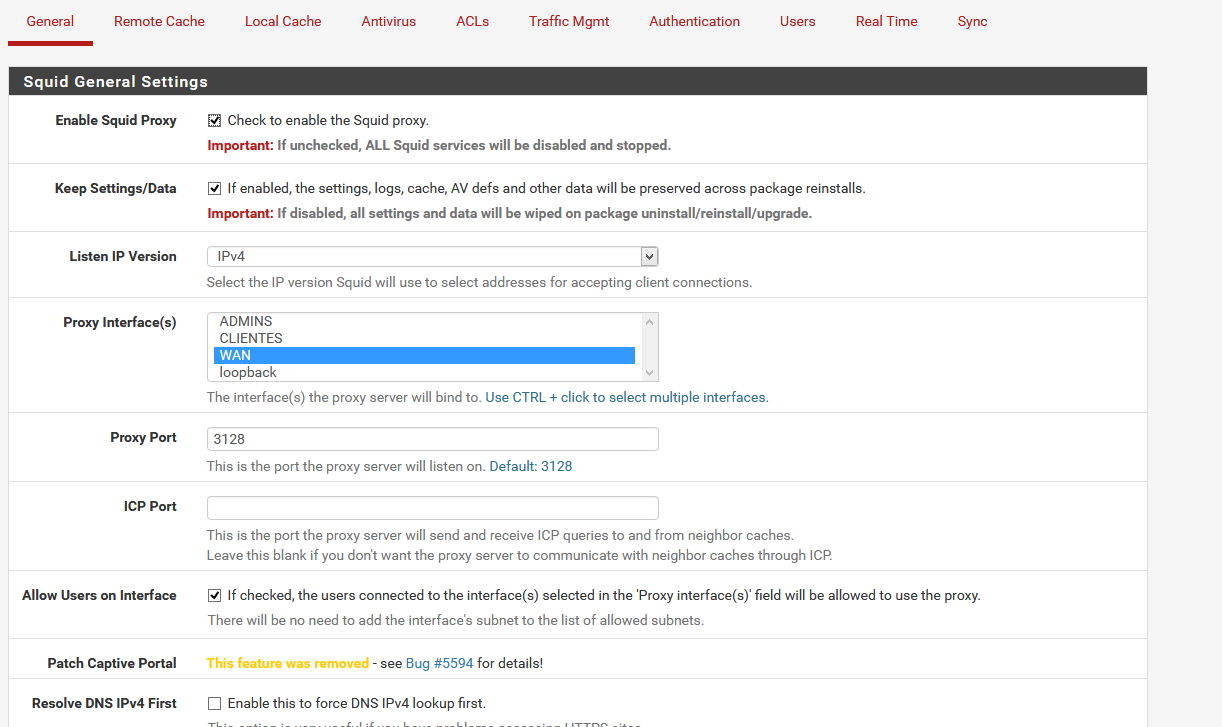
Task: Toggle the Keep Settings/Data checkbox
Action: [214, 189]
